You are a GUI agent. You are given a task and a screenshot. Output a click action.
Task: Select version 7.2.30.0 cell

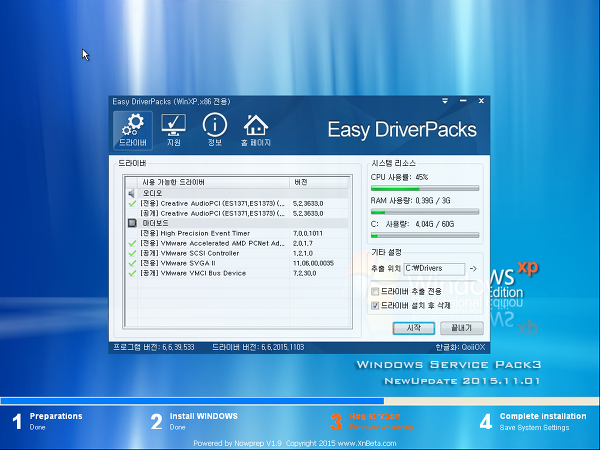[305, 273]
